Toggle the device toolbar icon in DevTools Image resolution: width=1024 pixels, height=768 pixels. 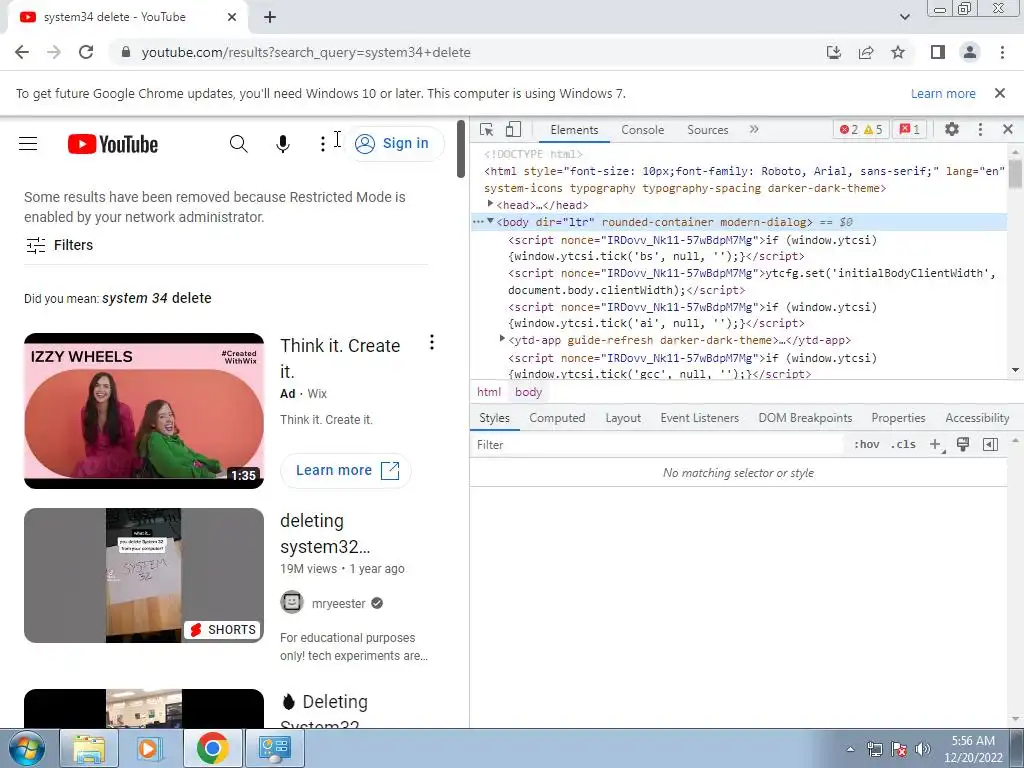tap(513, 129)
